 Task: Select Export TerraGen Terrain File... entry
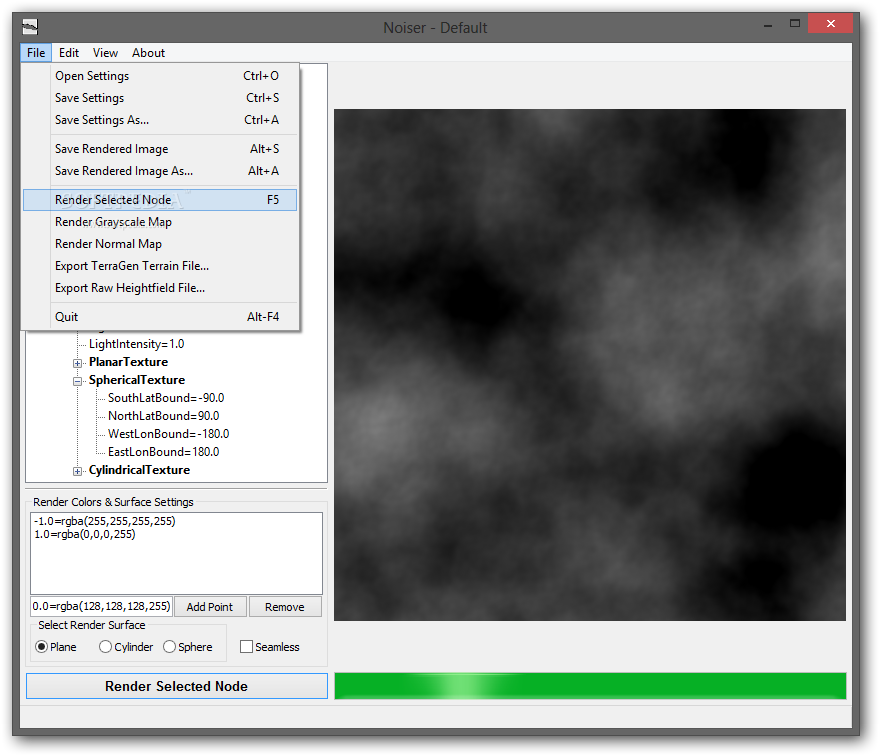coord(160,265)
